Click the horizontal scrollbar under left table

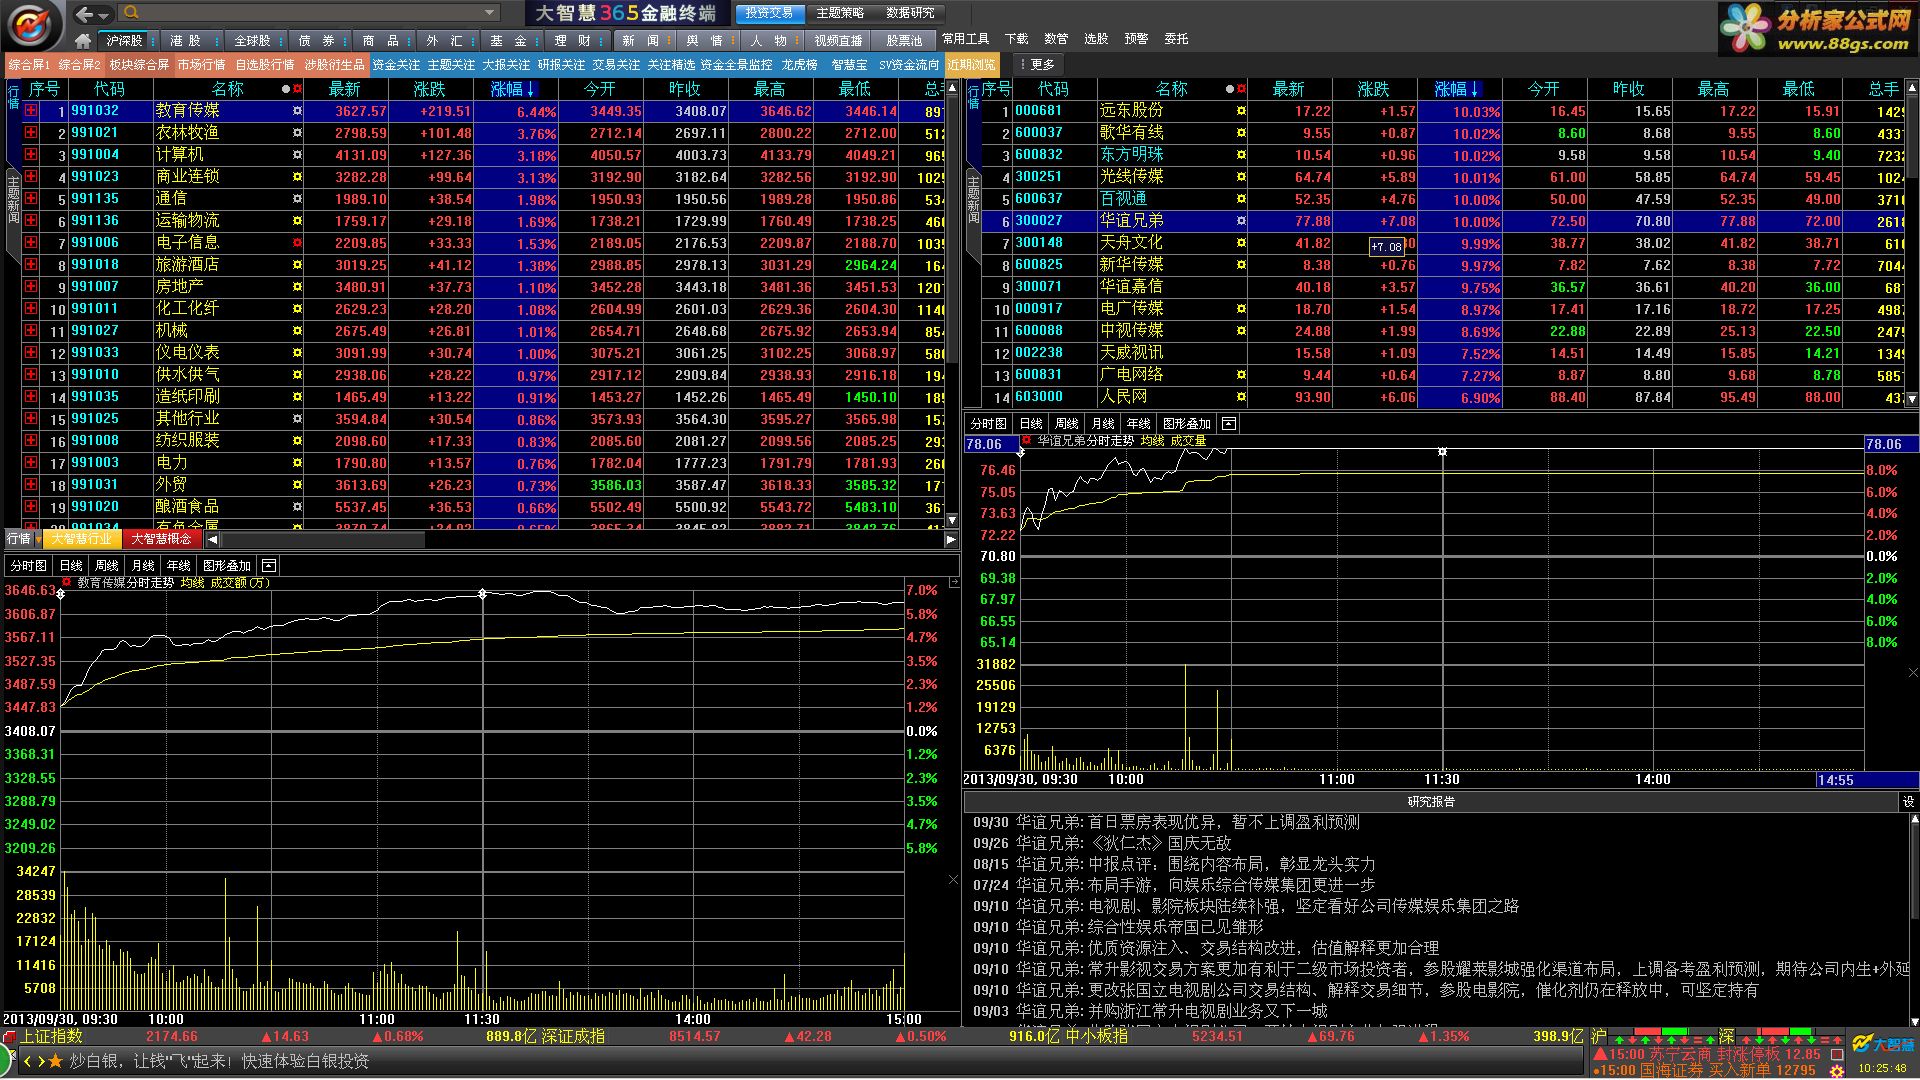click(x=582, y=540)
